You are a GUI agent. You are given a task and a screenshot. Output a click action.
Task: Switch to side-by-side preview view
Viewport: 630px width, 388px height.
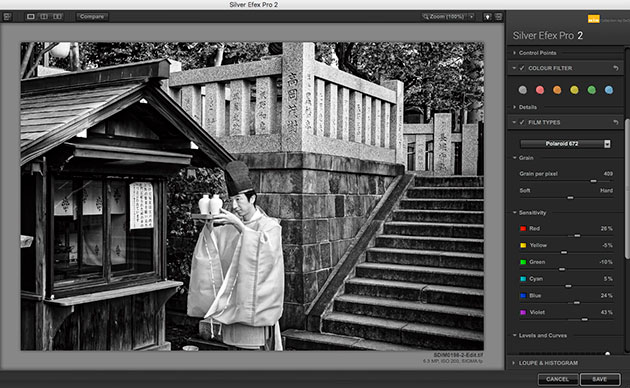click(x=57, y=16)
